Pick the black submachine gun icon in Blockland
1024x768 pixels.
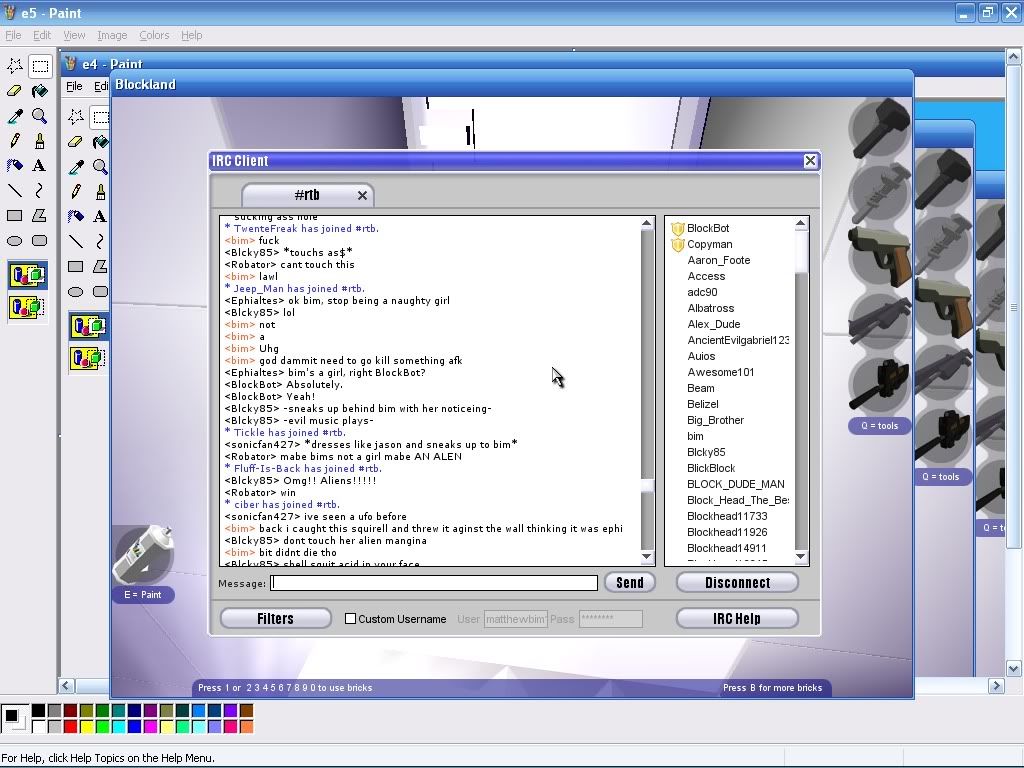[880, 384]
